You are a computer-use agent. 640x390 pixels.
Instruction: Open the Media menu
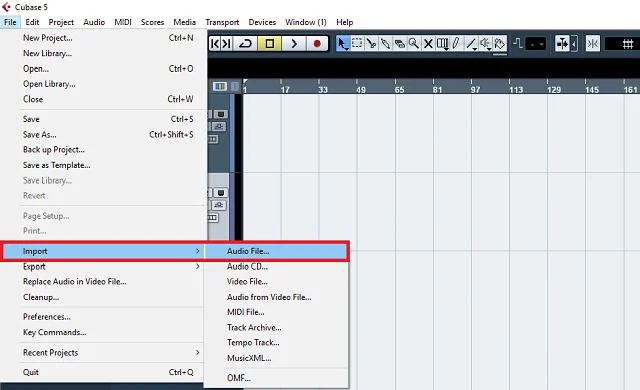pos(184,22)
